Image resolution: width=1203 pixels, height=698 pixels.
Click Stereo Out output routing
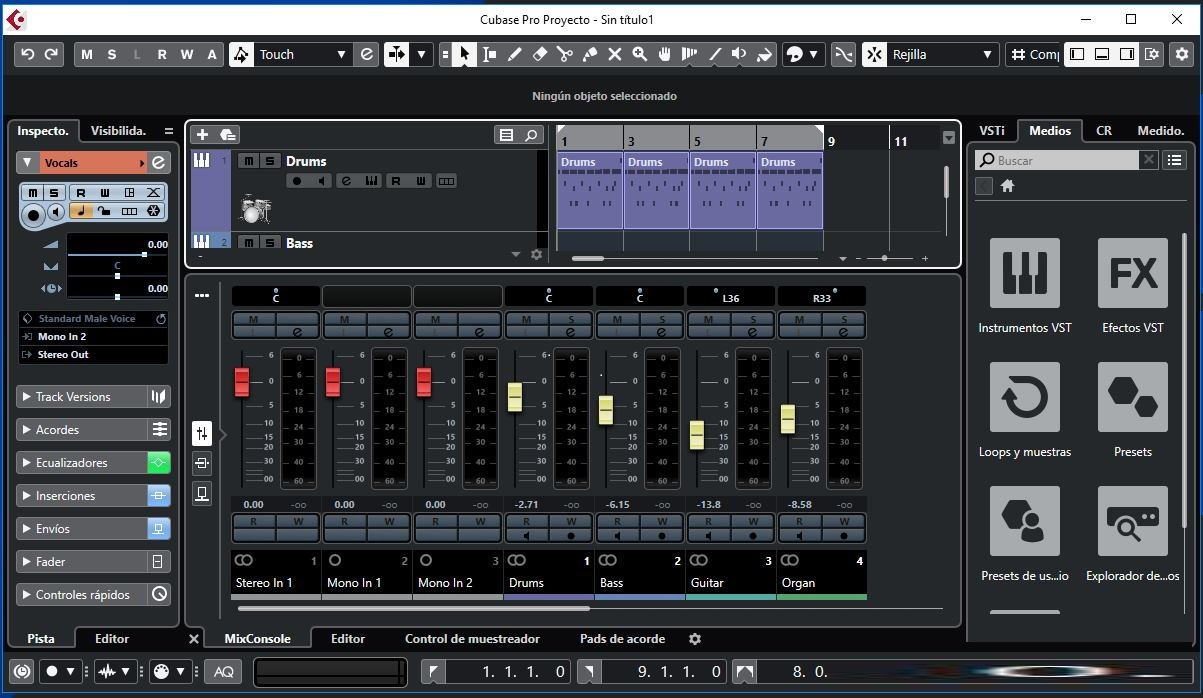(x=94, y=354)
